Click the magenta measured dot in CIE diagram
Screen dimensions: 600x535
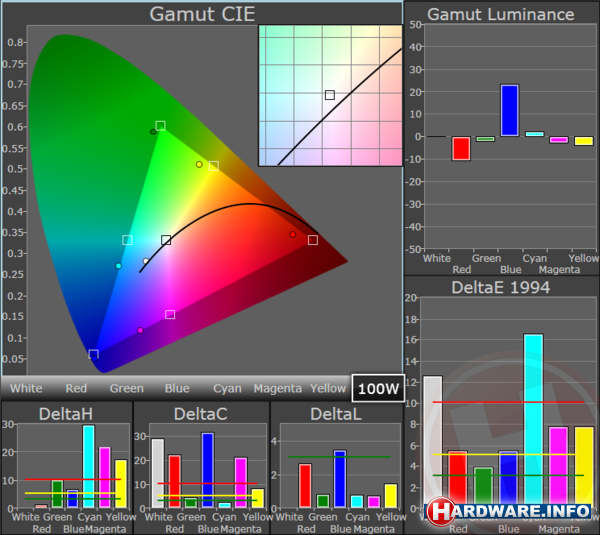point(140,330)
